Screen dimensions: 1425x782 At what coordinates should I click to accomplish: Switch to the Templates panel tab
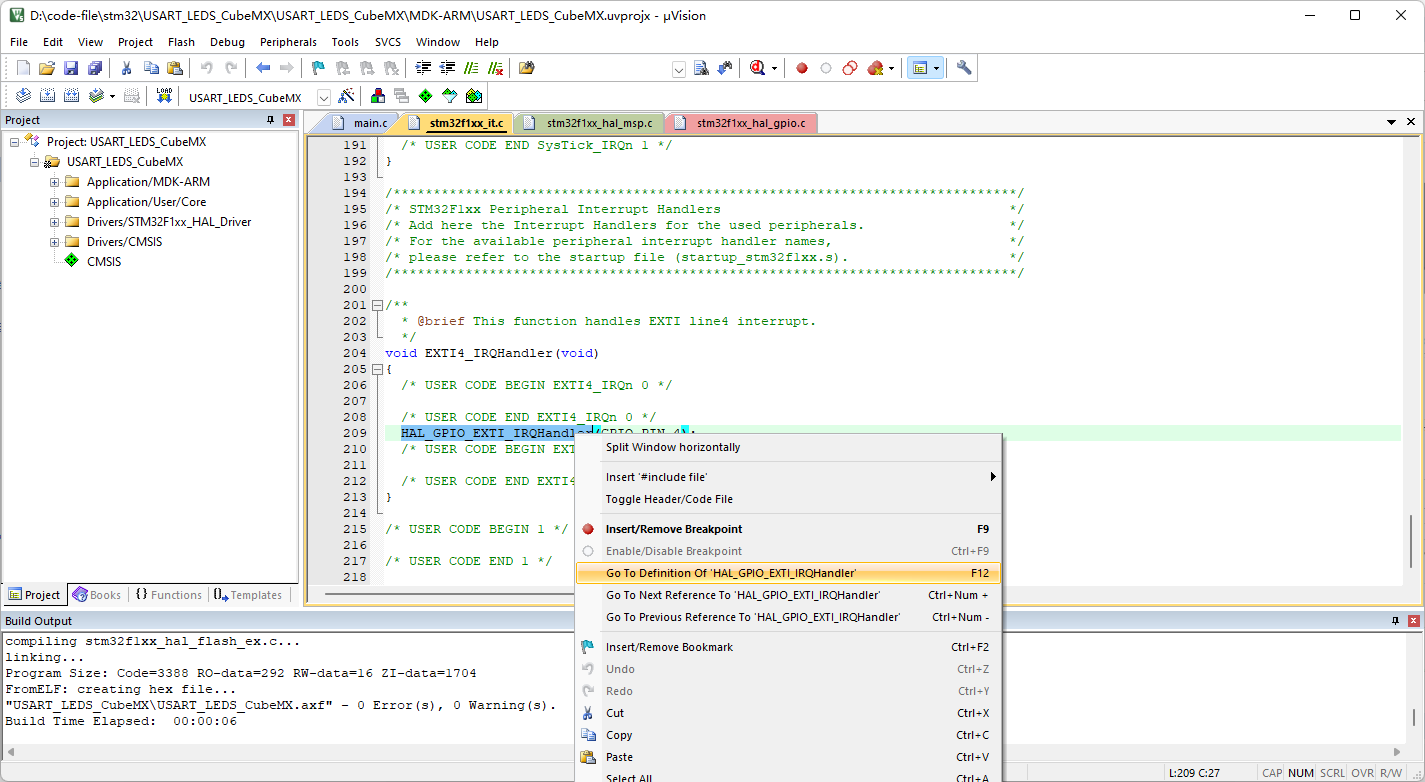[247, 595]
